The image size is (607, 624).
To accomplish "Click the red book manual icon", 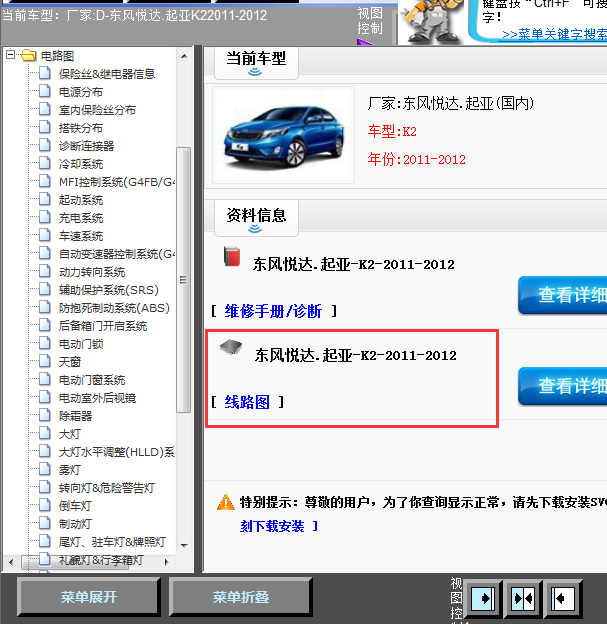I will click(232, 256).
